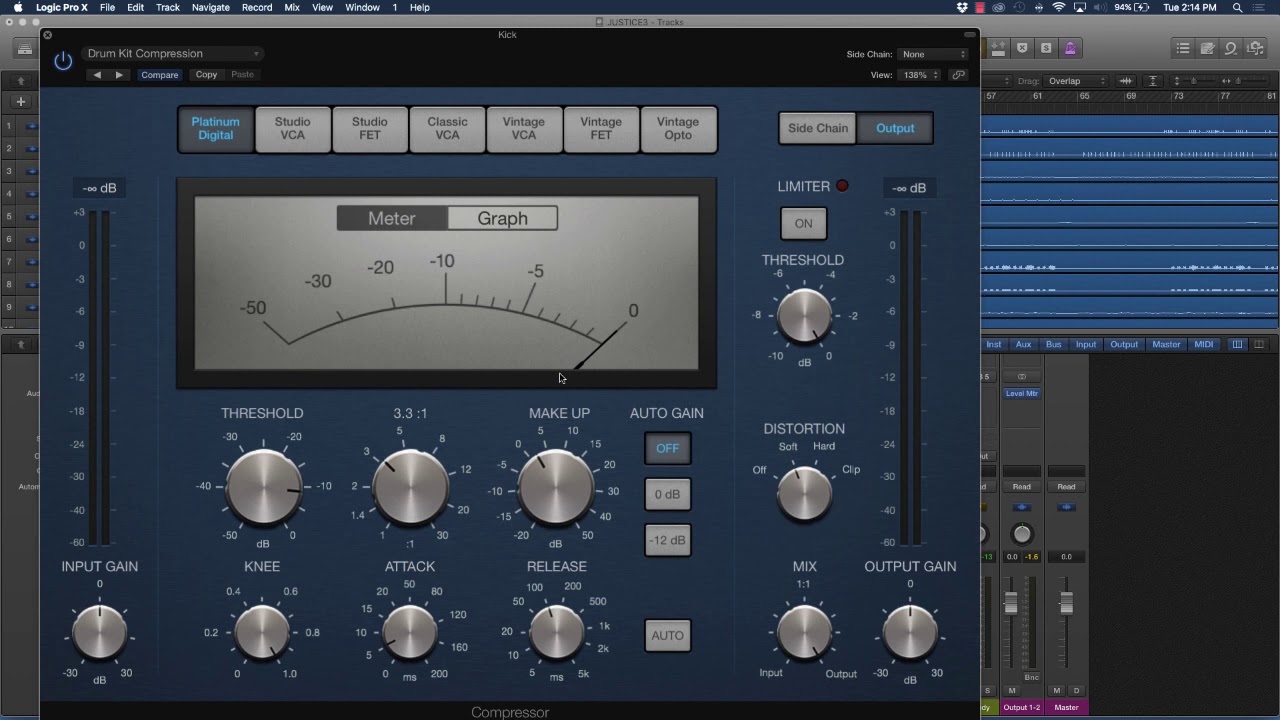The width and height of the screenshot is (1280, 720).
Task: Open the Note Pads icon
Action: click(1207, 48)
